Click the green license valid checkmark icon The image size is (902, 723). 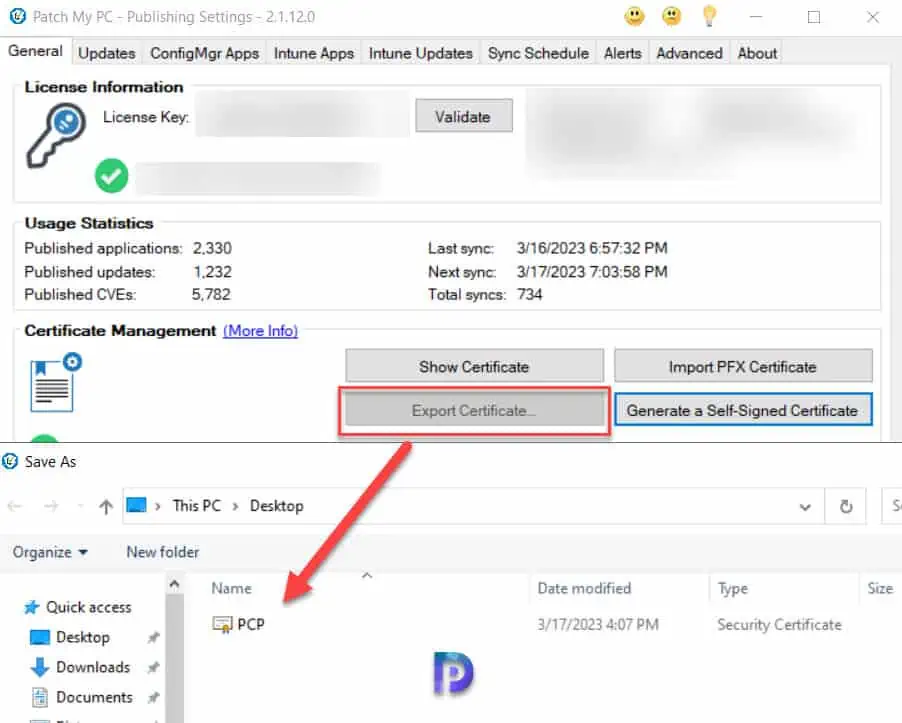111,176
